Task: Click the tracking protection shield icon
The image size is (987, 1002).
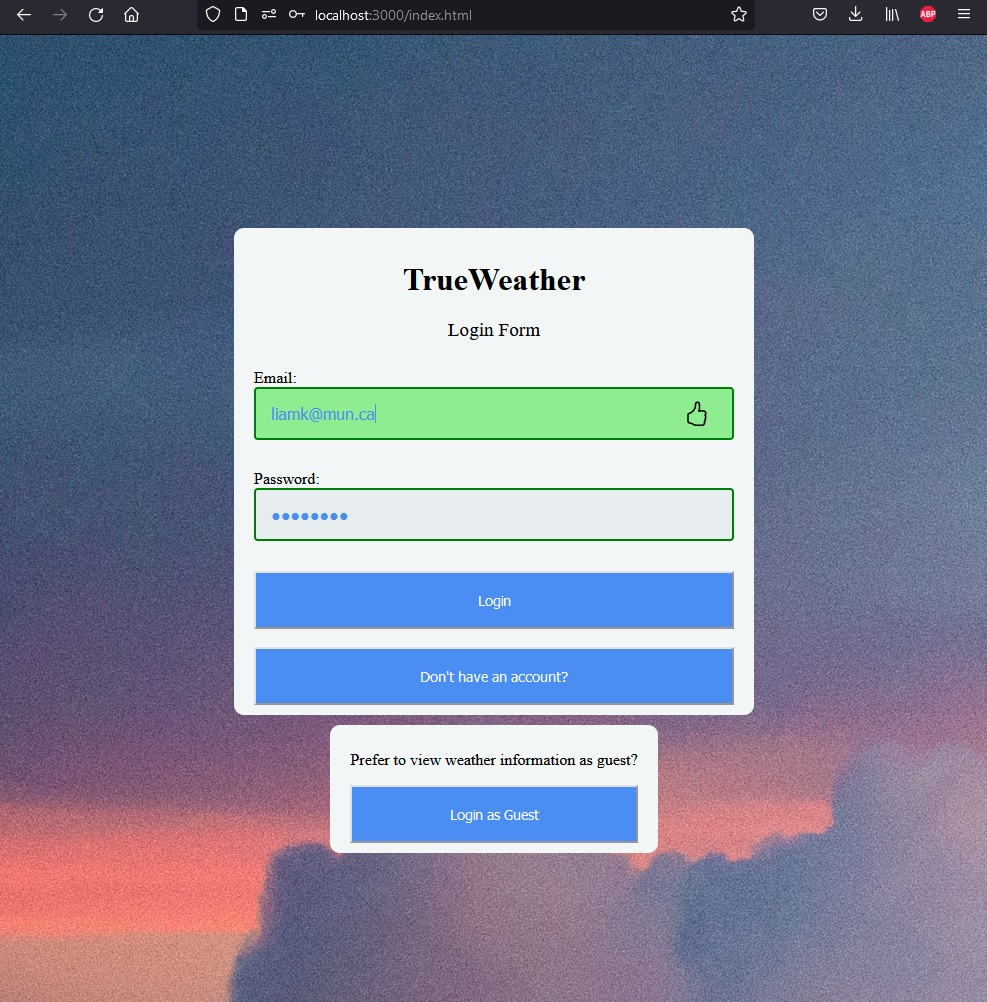Action: pos(212,14)
